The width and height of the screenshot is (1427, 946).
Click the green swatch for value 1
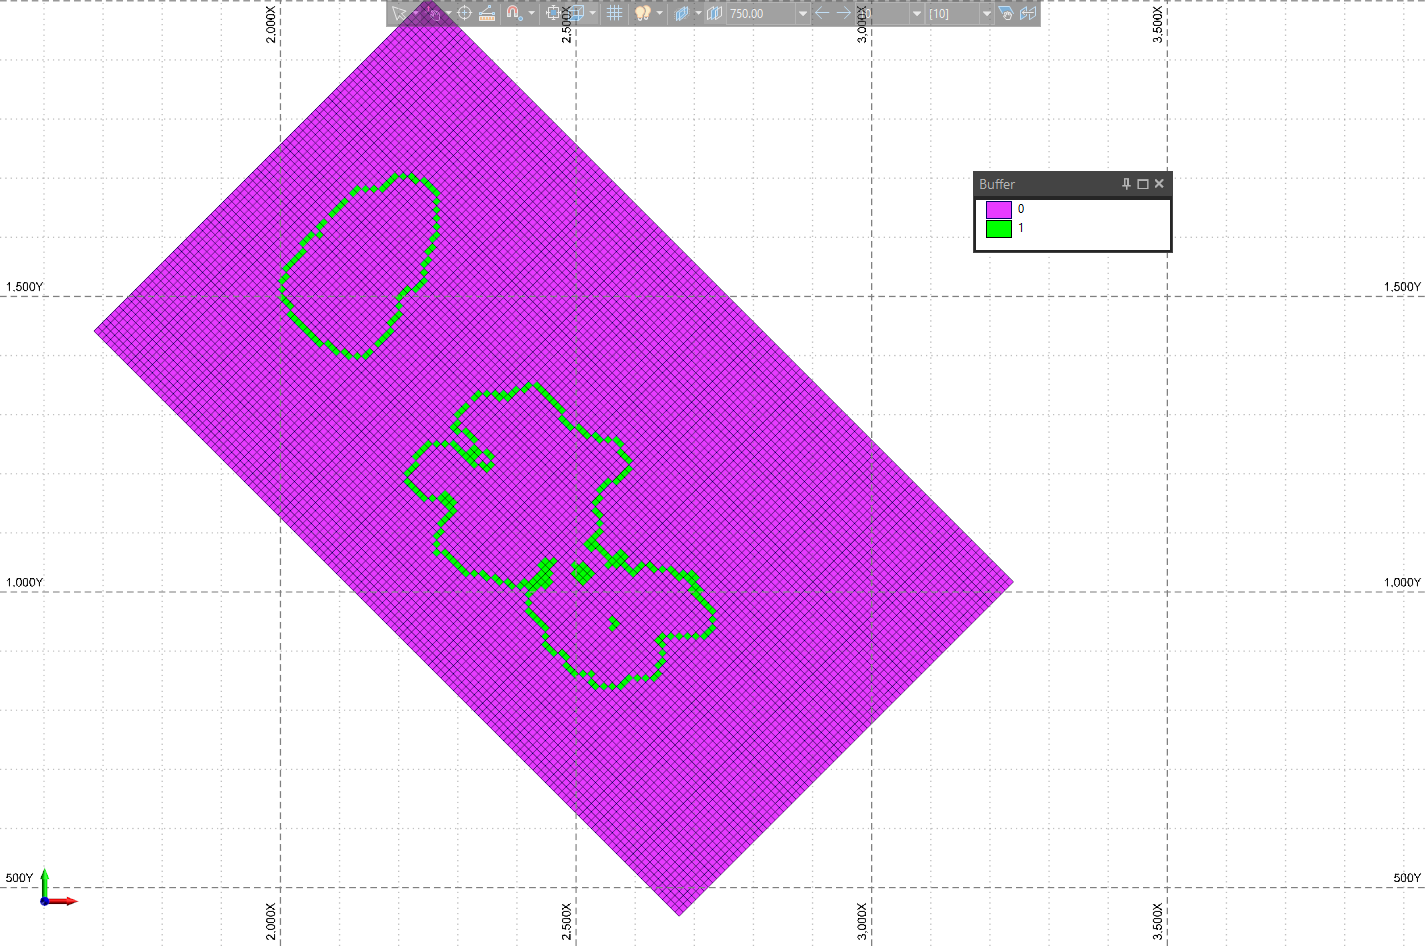click(998, 228)
